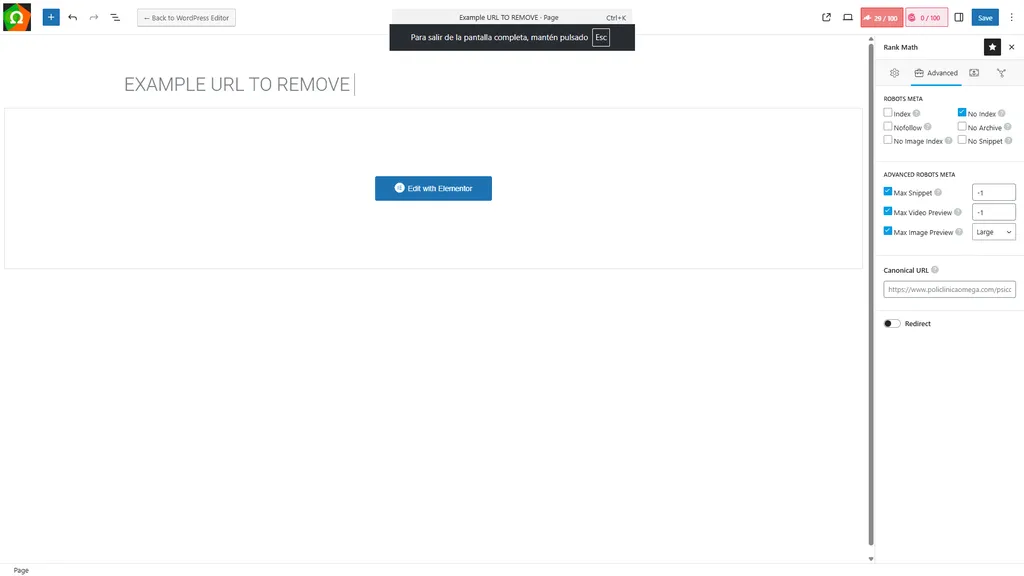Open Rank Math Schema tab icon
Image resolution: width=1024 pixels, height=576 pixels.
point(974,73)
